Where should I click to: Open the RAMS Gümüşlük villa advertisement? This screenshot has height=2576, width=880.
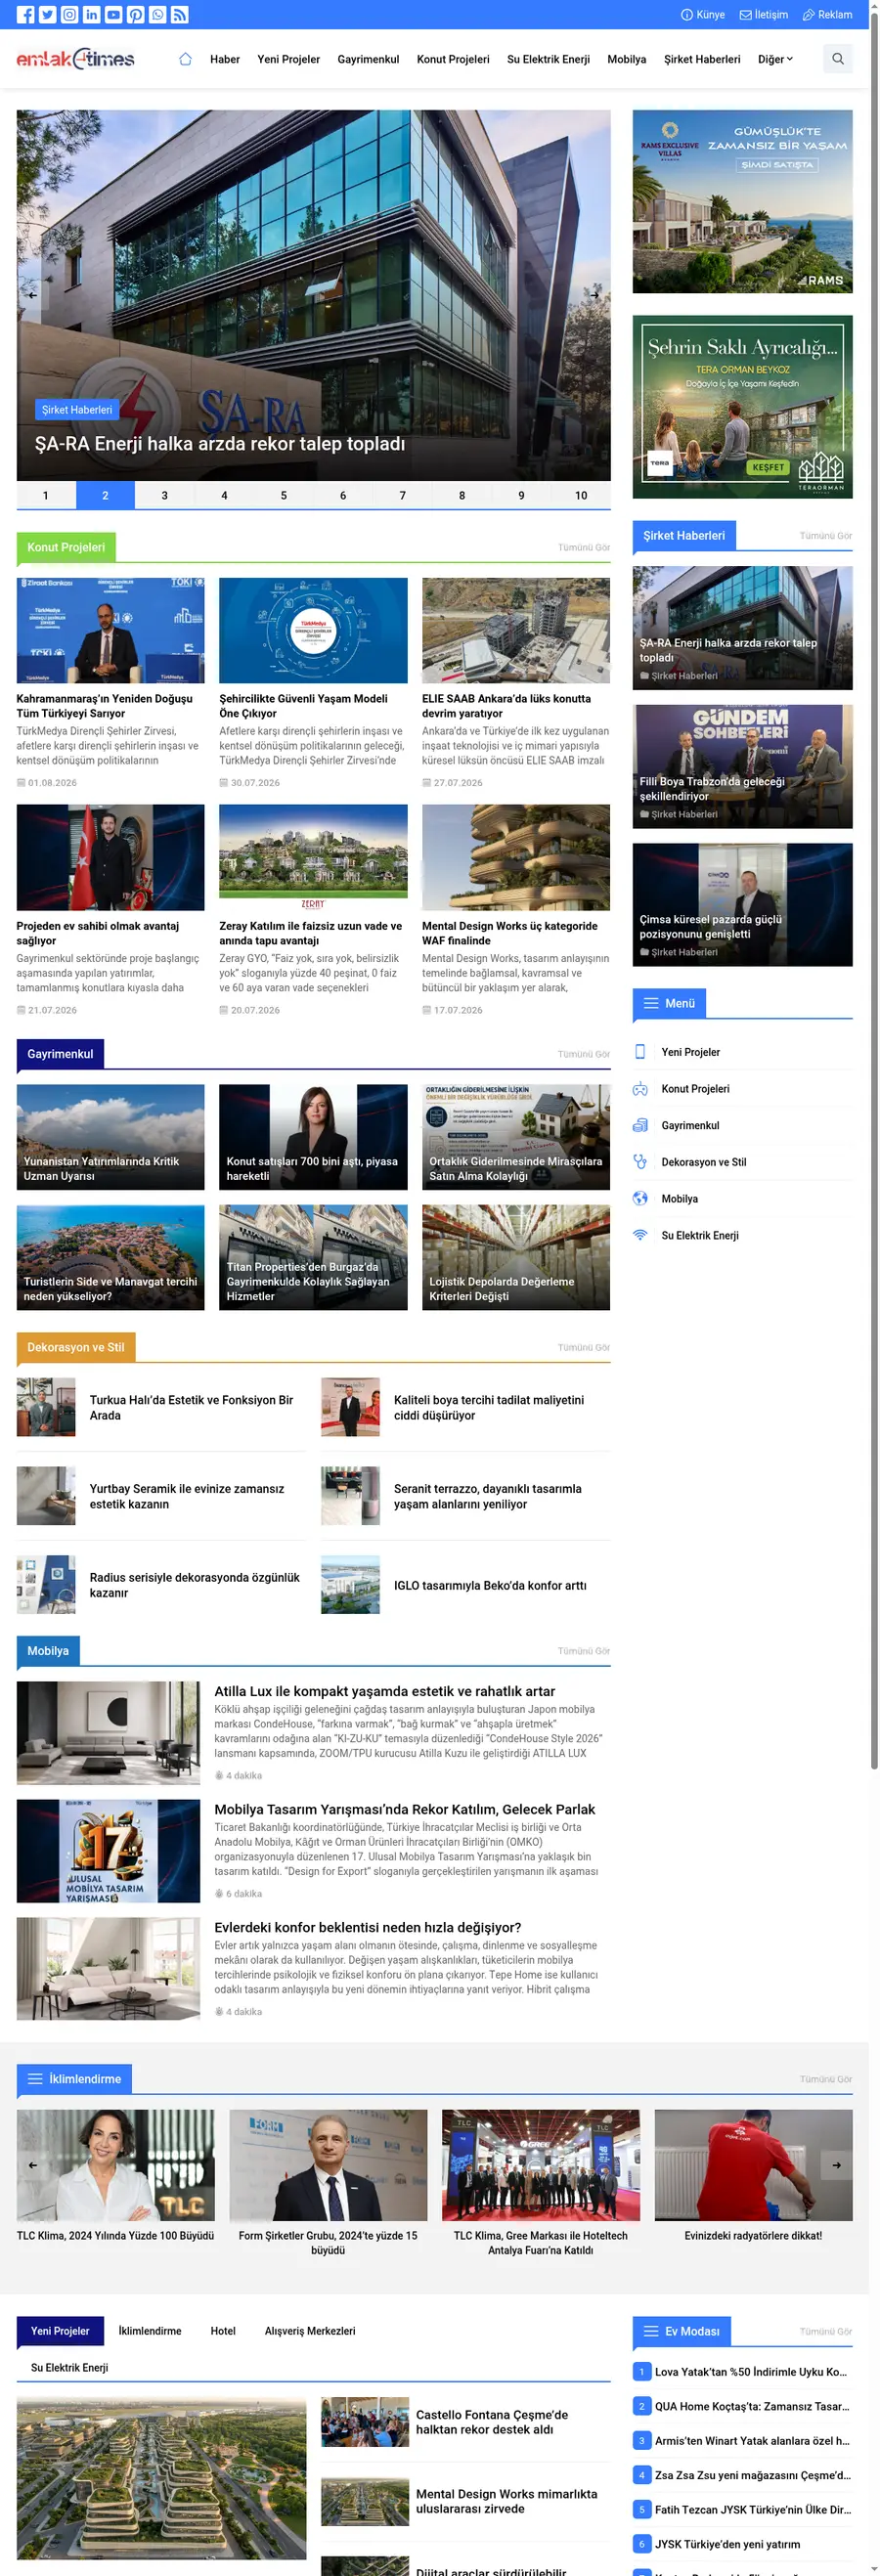pyautogui.click(x=742, y=201)
